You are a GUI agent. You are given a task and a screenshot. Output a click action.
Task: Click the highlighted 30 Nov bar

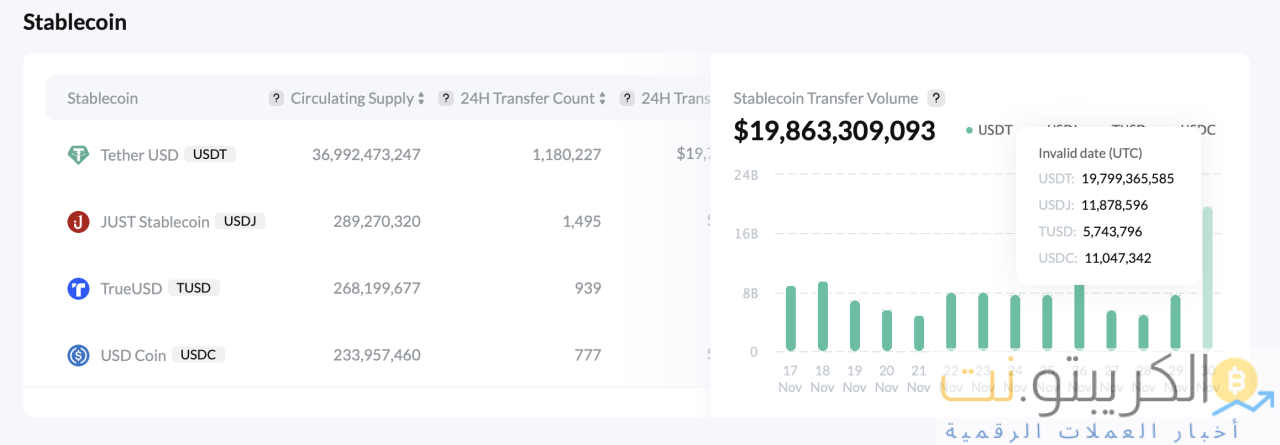[x=1207, y=278]
